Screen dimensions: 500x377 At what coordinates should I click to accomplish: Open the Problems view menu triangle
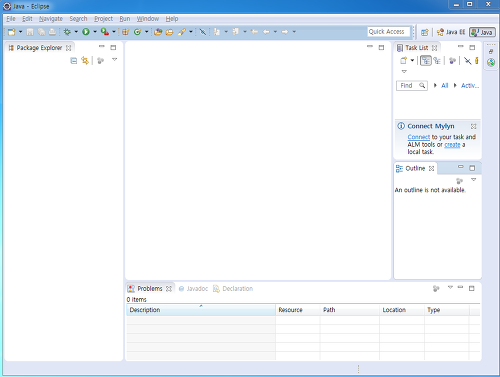coord(450,287)
